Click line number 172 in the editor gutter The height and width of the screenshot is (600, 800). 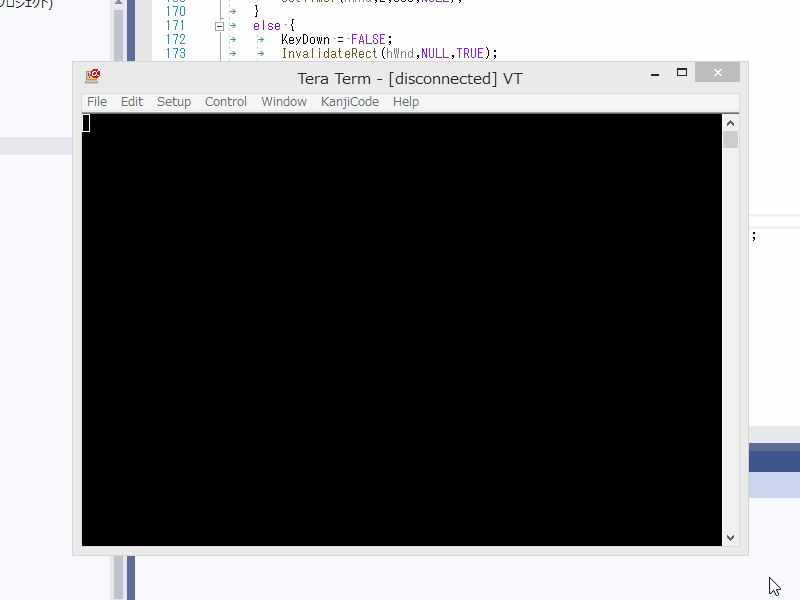click(175, 39)
